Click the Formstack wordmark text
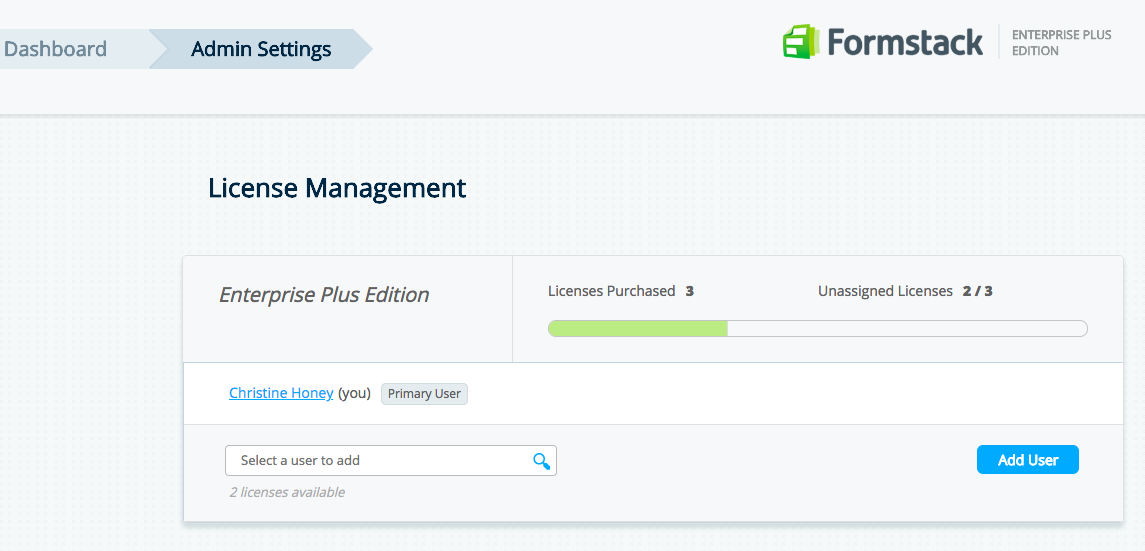The width and height of the screenshot is (1145, 551). pos(905,42)
